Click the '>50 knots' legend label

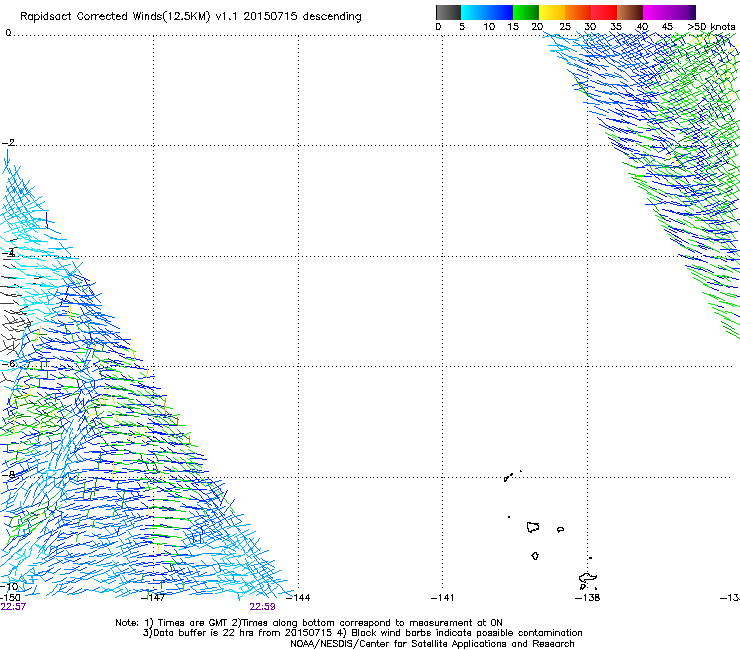pos(711,27)
